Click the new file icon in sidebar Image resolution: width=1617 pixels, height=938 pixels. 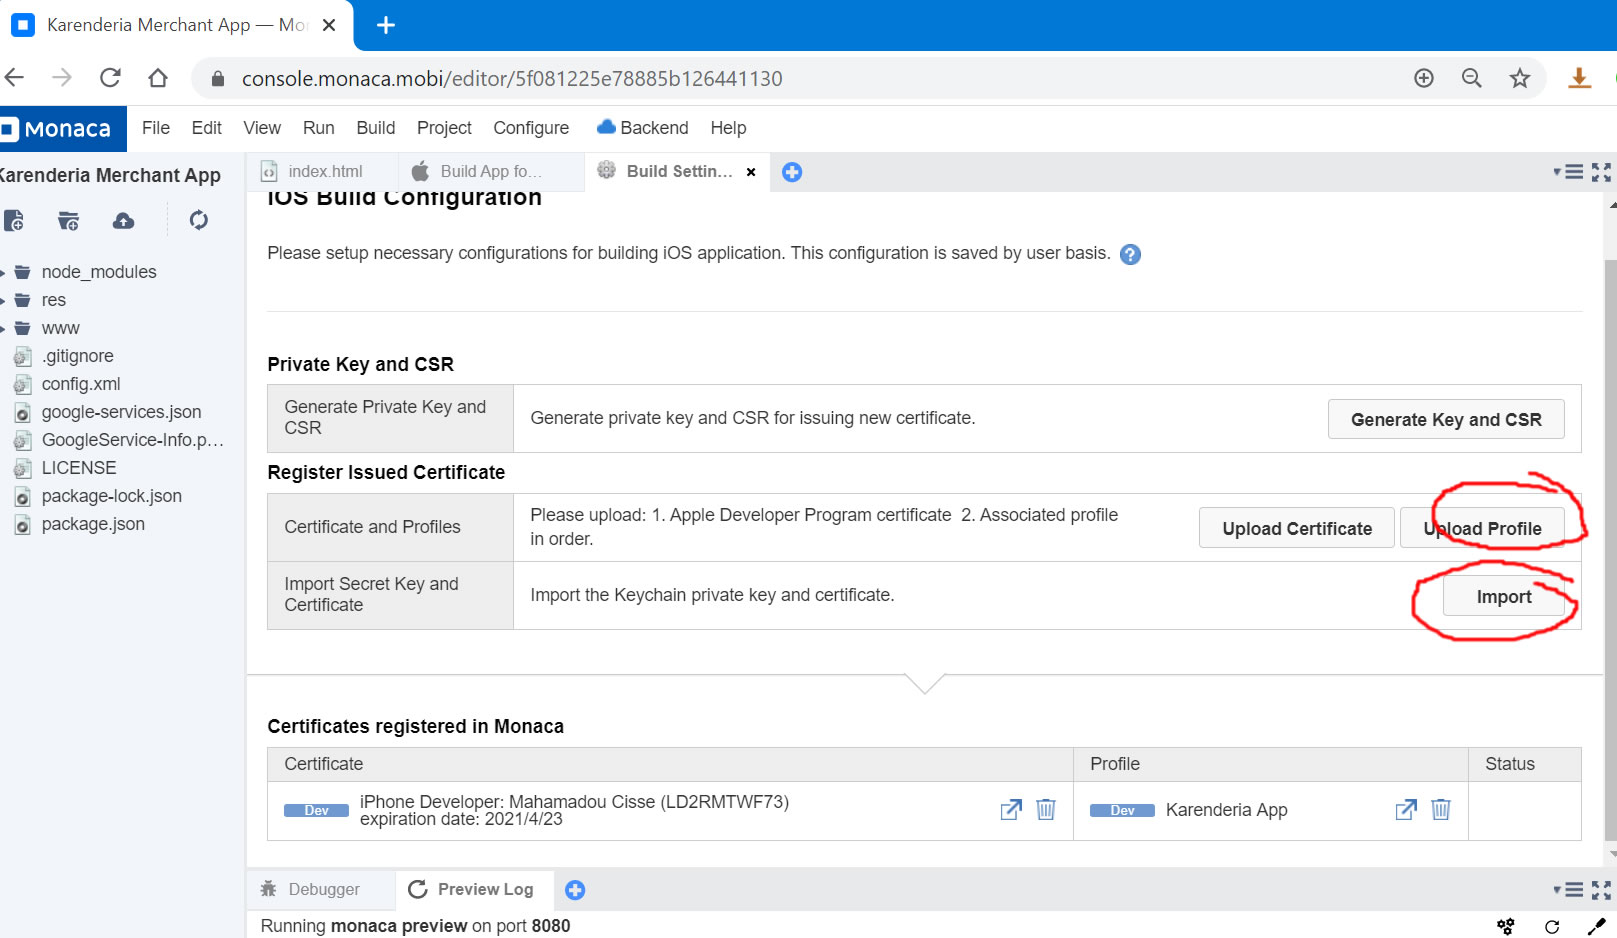14,220
